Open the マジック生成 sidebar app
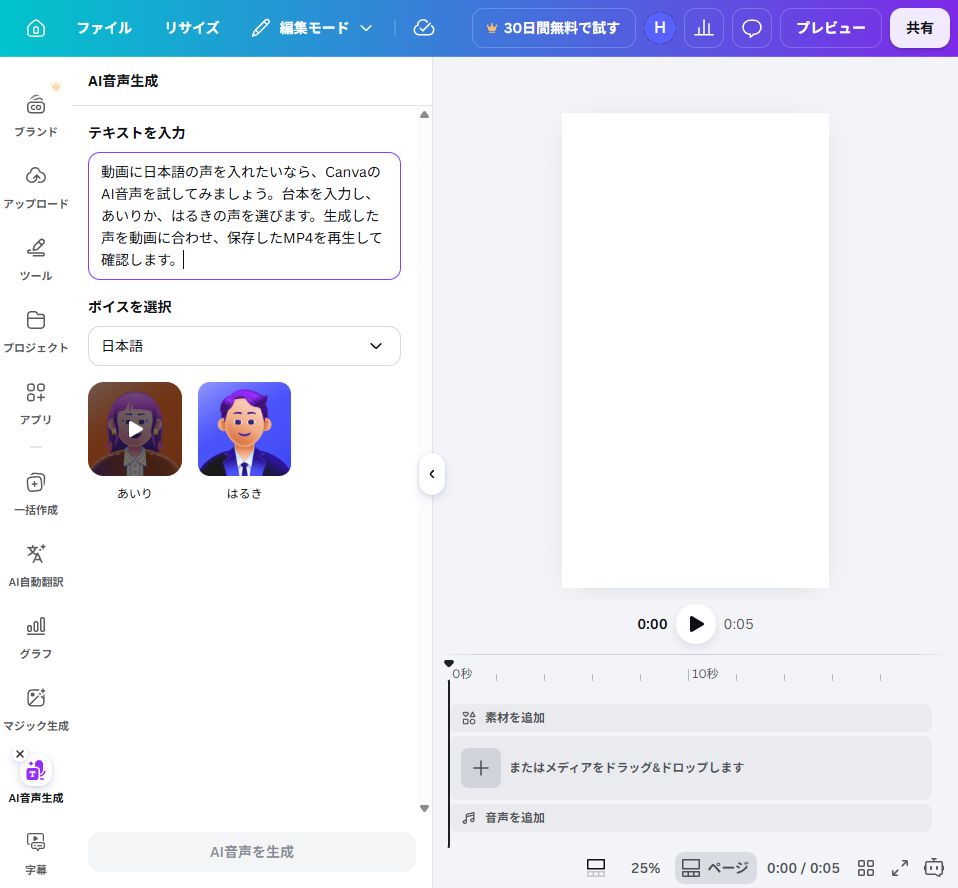This screenshot has height=888, width=958. coord(36,710)
